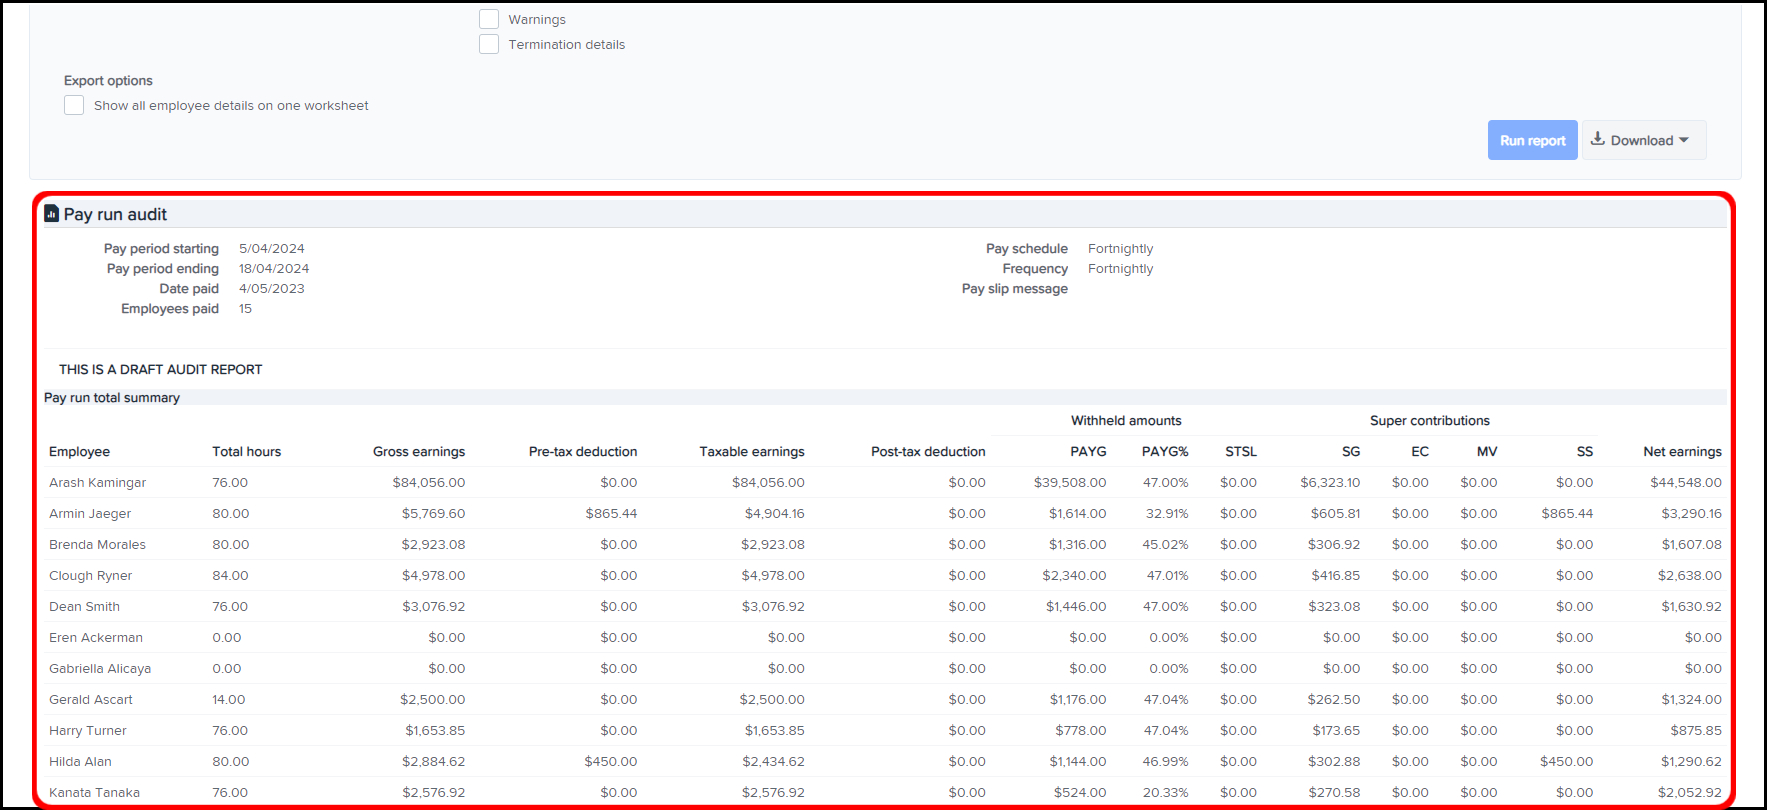Click Clough Ryner's total hours 84.00

pyautogui.click(x=230, y=576)
